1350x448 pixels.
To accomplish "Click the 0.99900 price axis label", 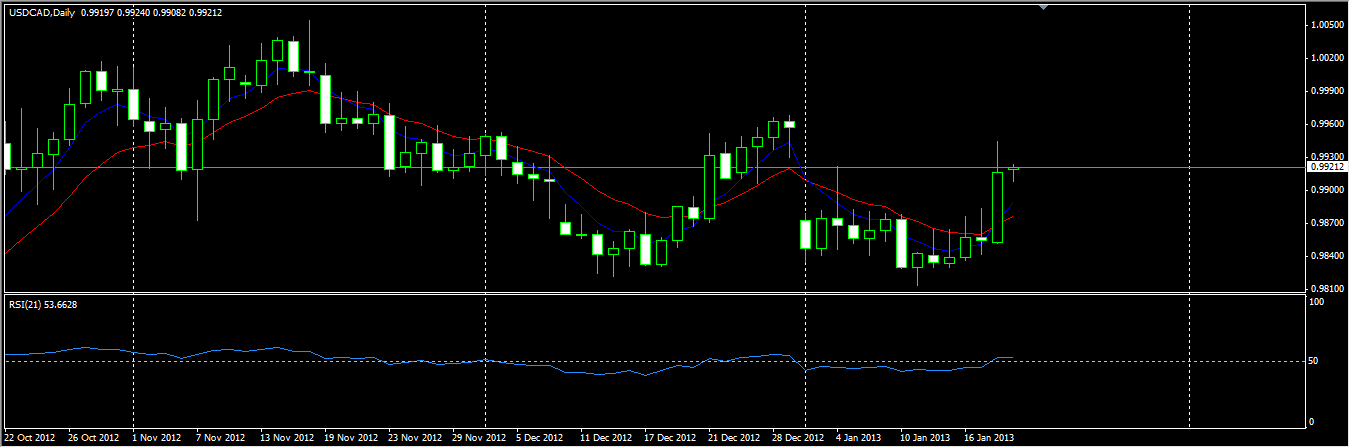I will pos(1327,91).
